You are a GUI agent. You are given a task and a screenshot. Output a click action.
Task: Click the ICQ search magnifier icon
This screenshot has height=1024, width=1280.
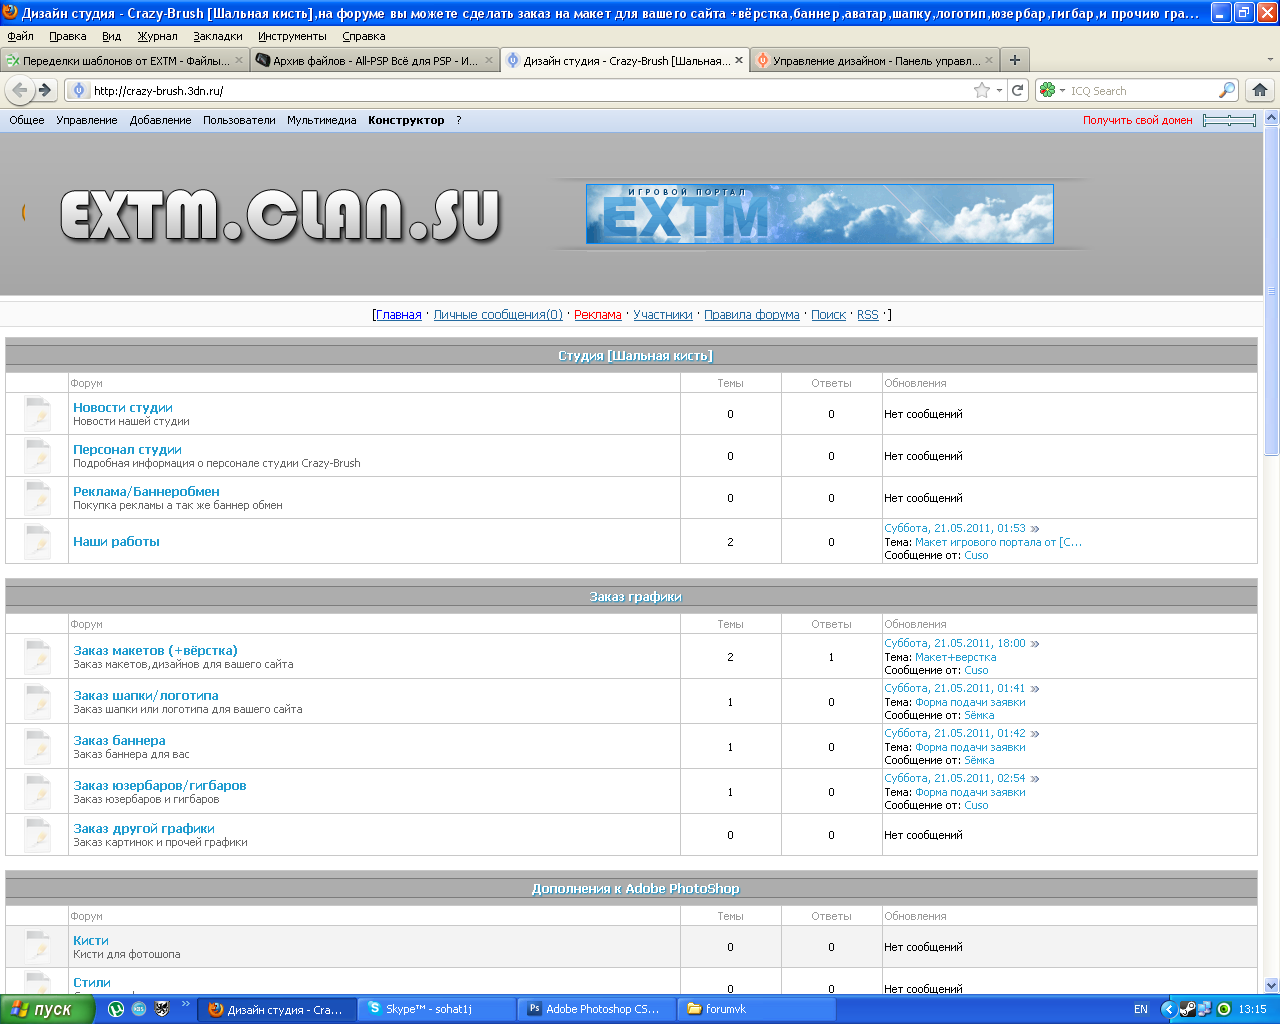(1226, 90)
